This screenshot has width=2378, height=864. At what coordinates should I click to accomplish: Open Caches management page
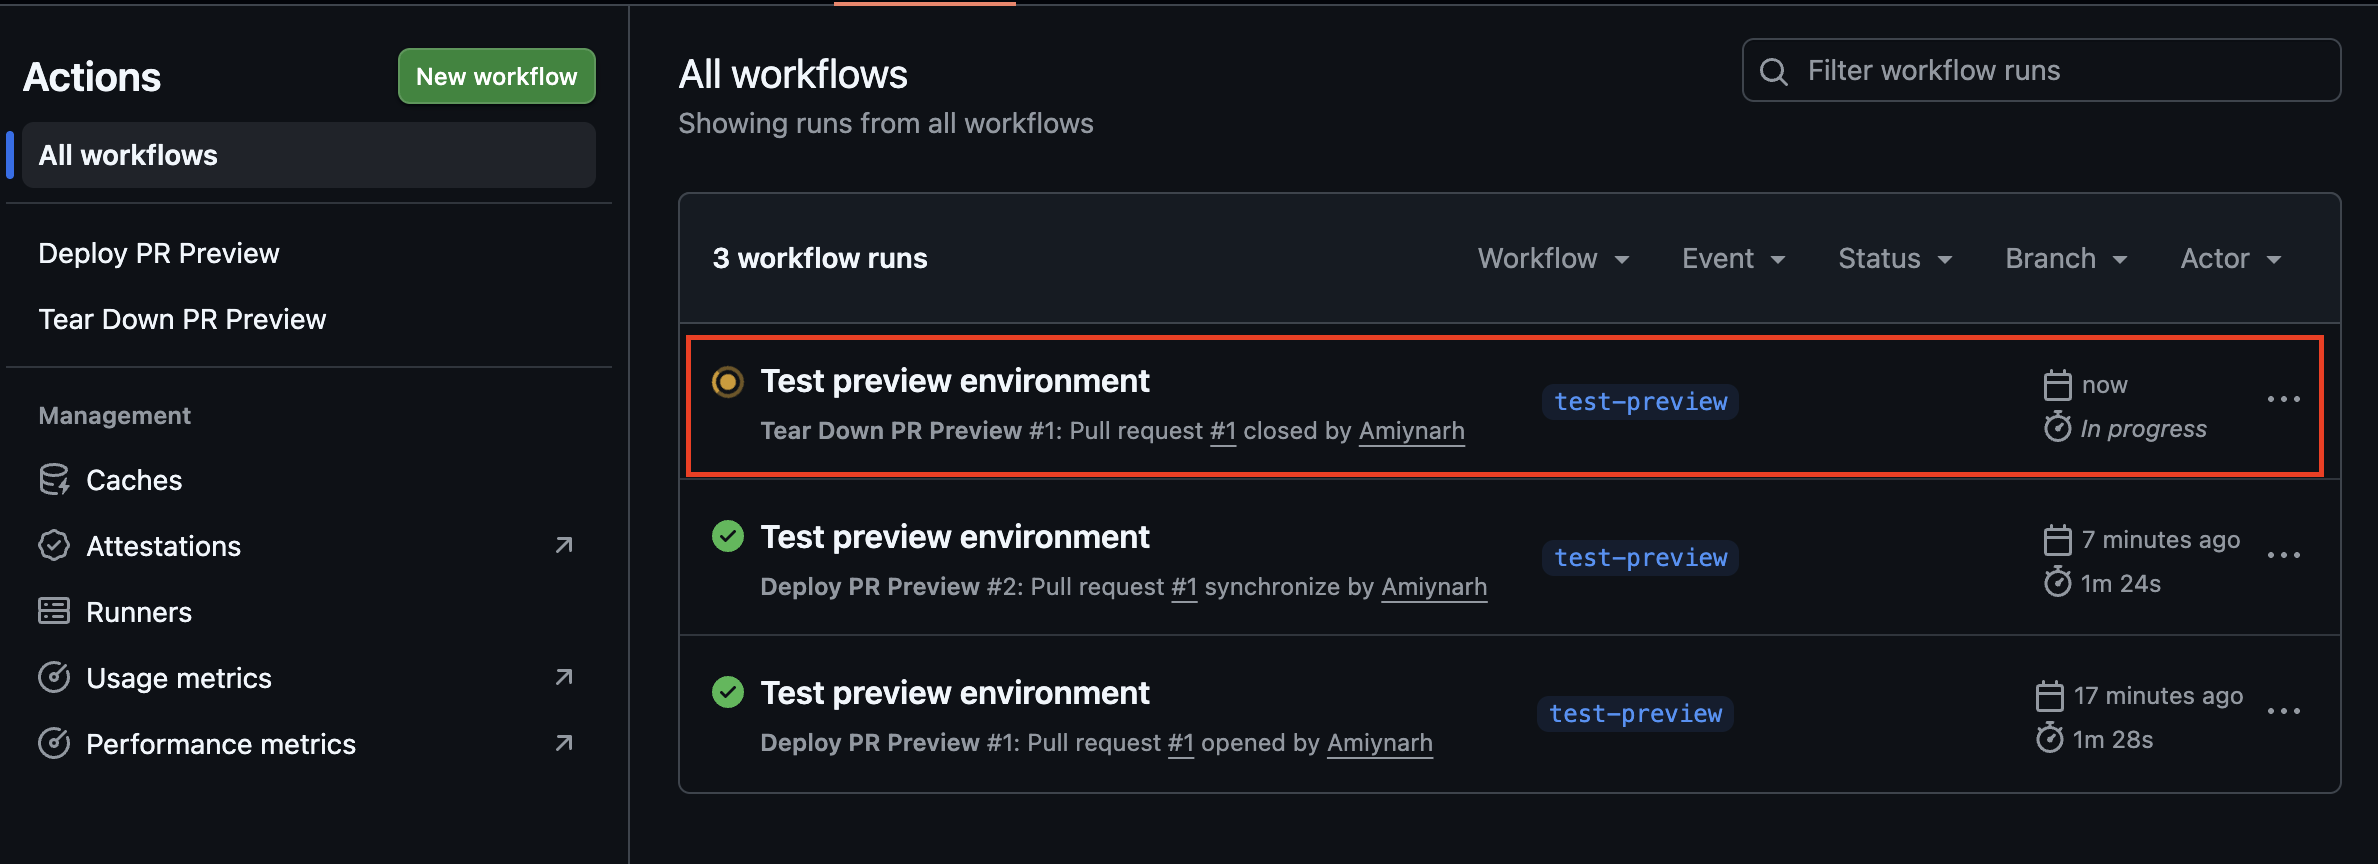(134, 480)
